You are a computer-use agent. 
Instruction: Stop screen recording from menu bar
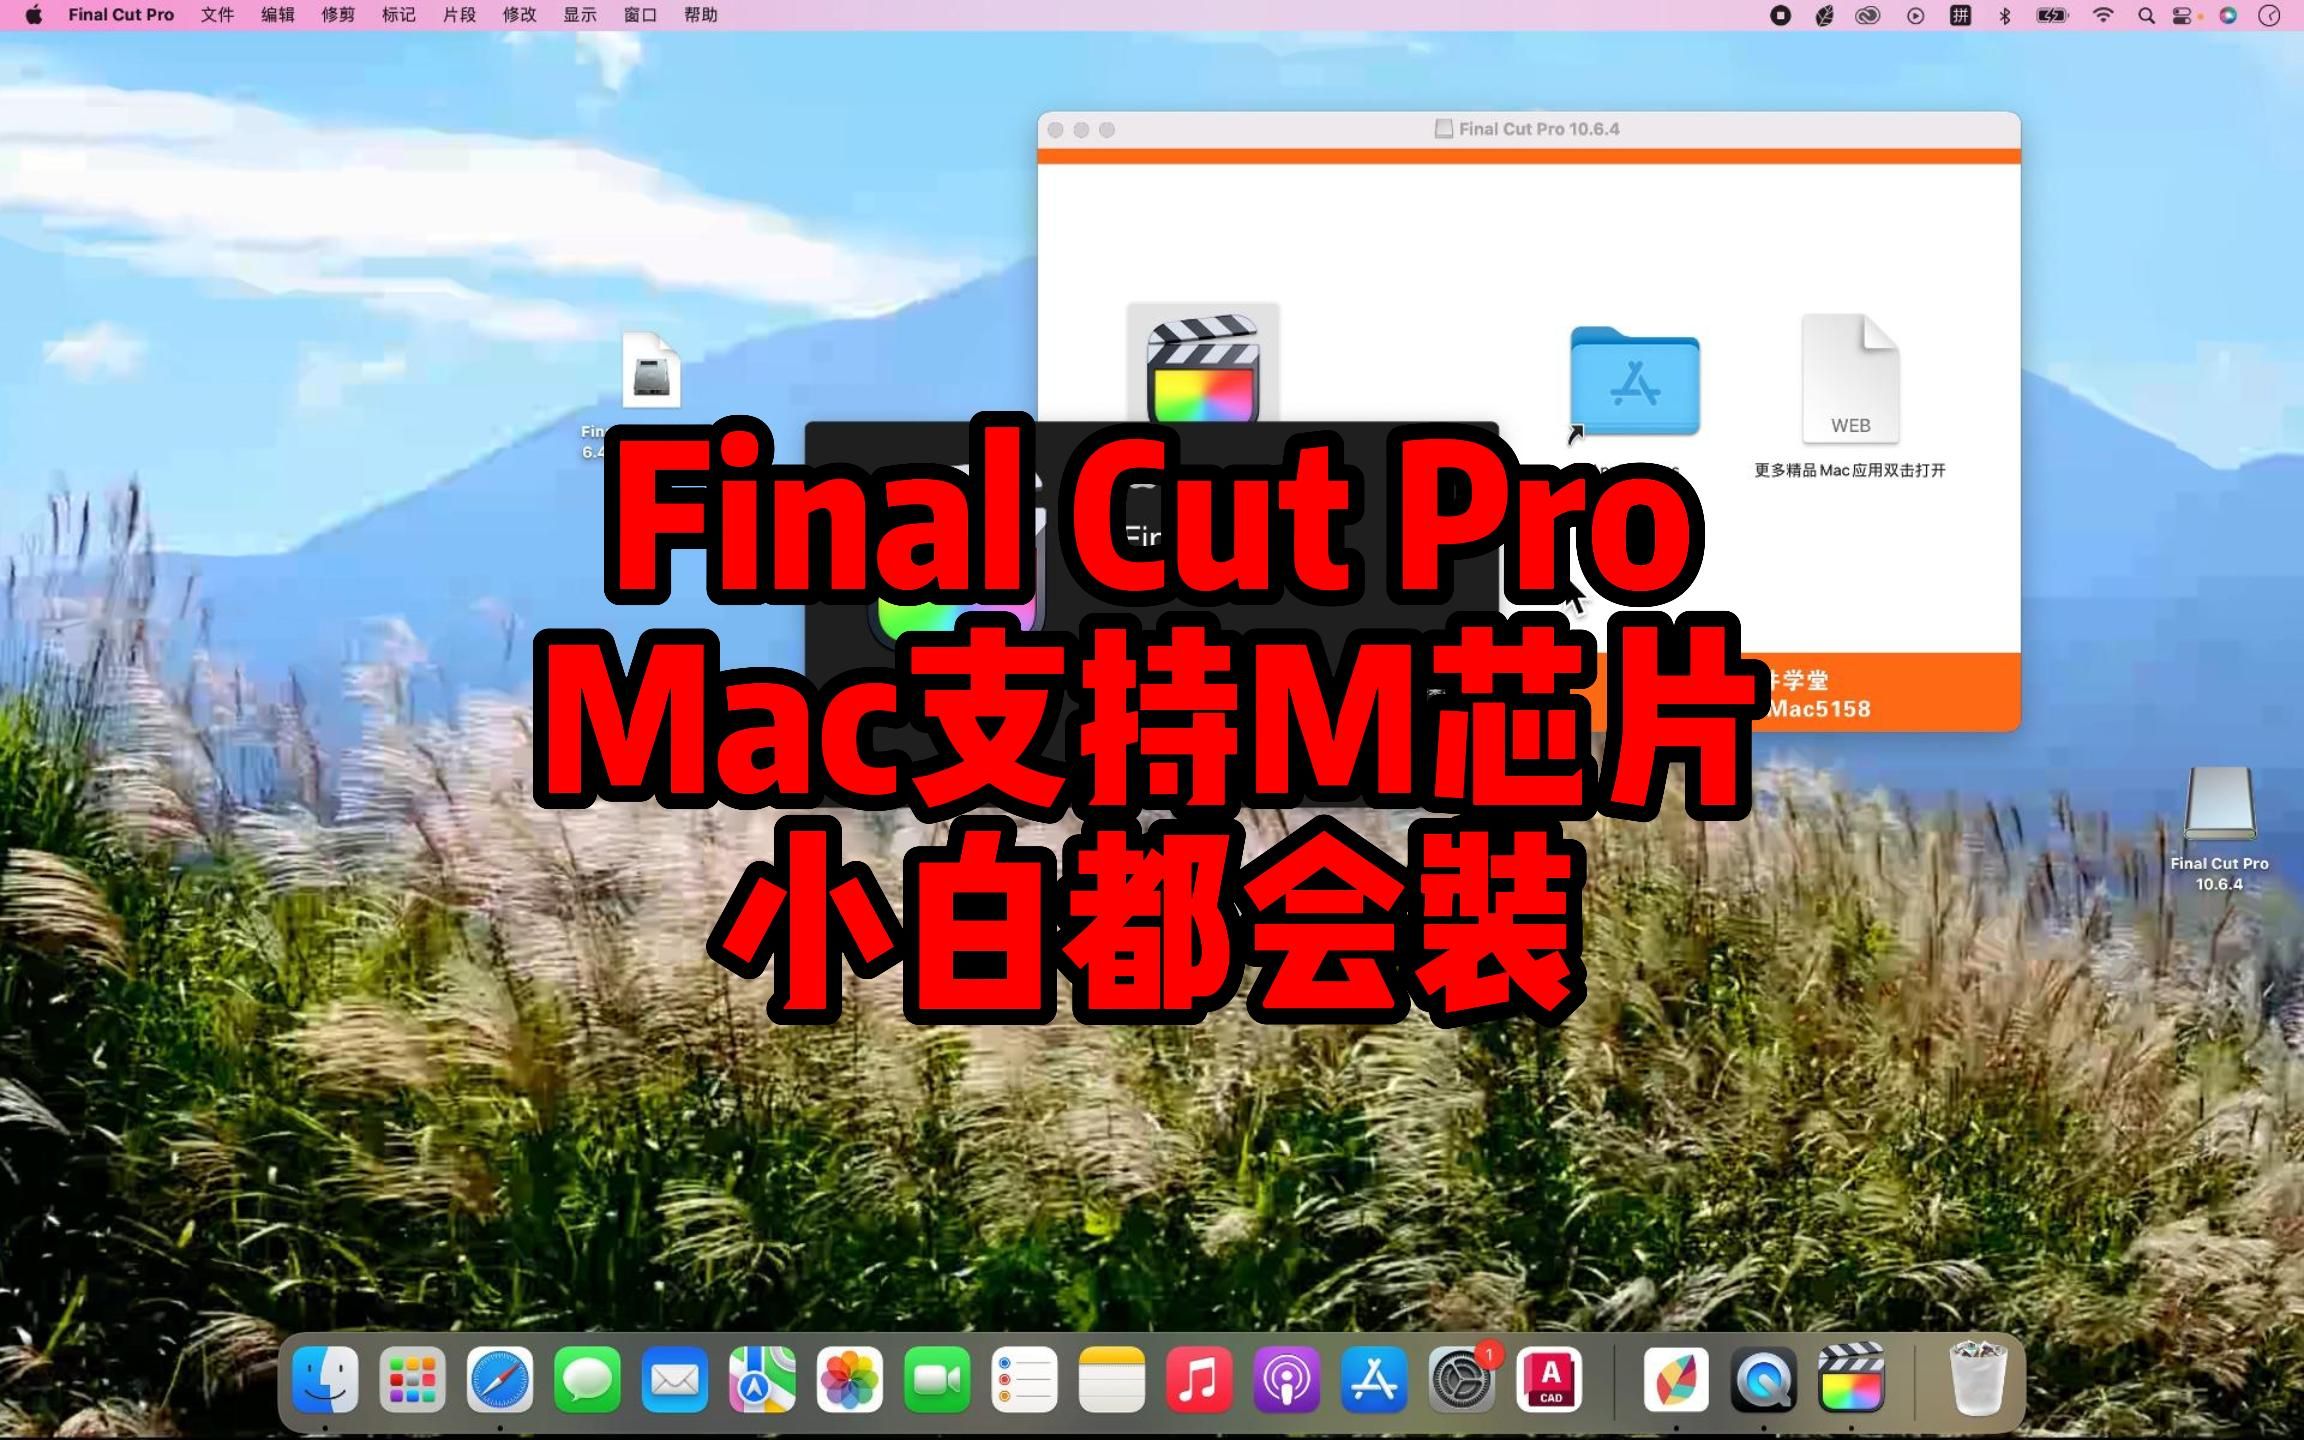tap(1780, 15)
